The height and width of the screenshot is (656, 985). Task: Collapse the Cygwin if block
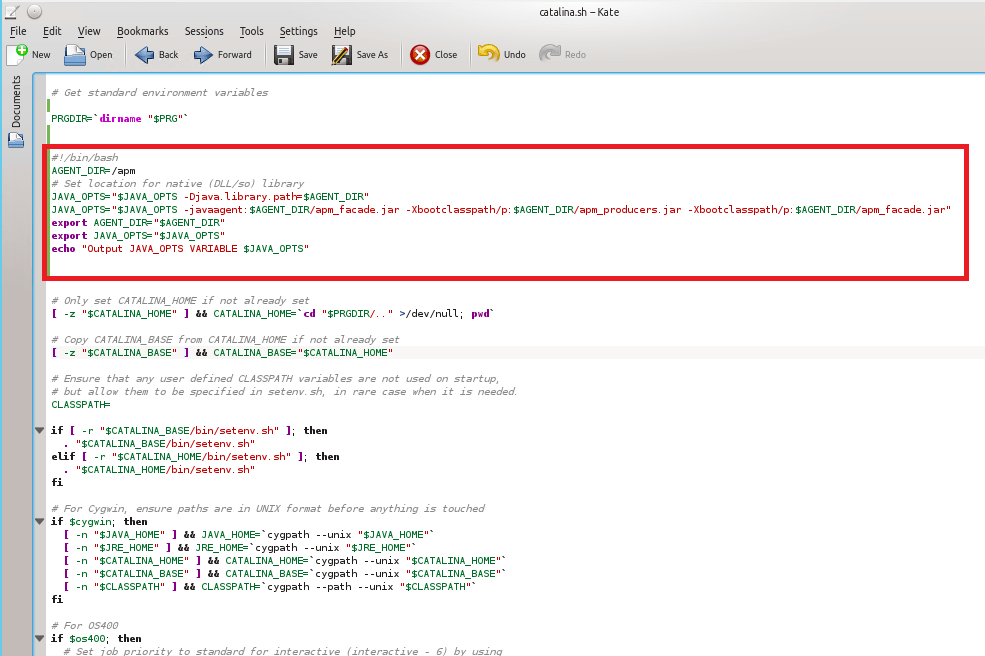pyautogui.click(x=39, y=521)
